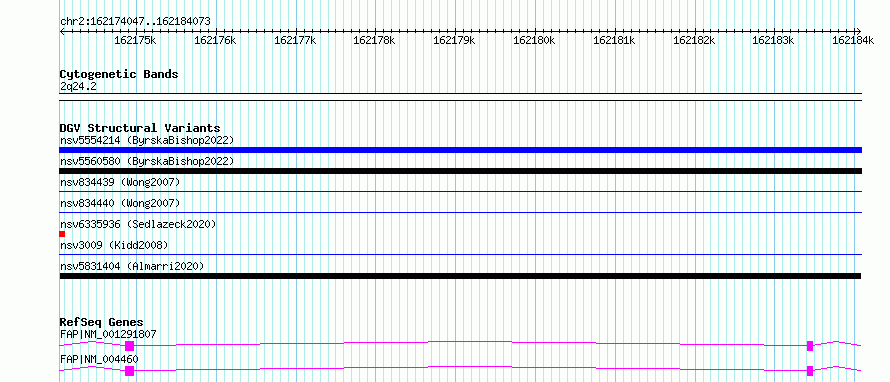Open variant nsv834440 (Wong2007) label
890x382 pixels.
tap(120, 203)
